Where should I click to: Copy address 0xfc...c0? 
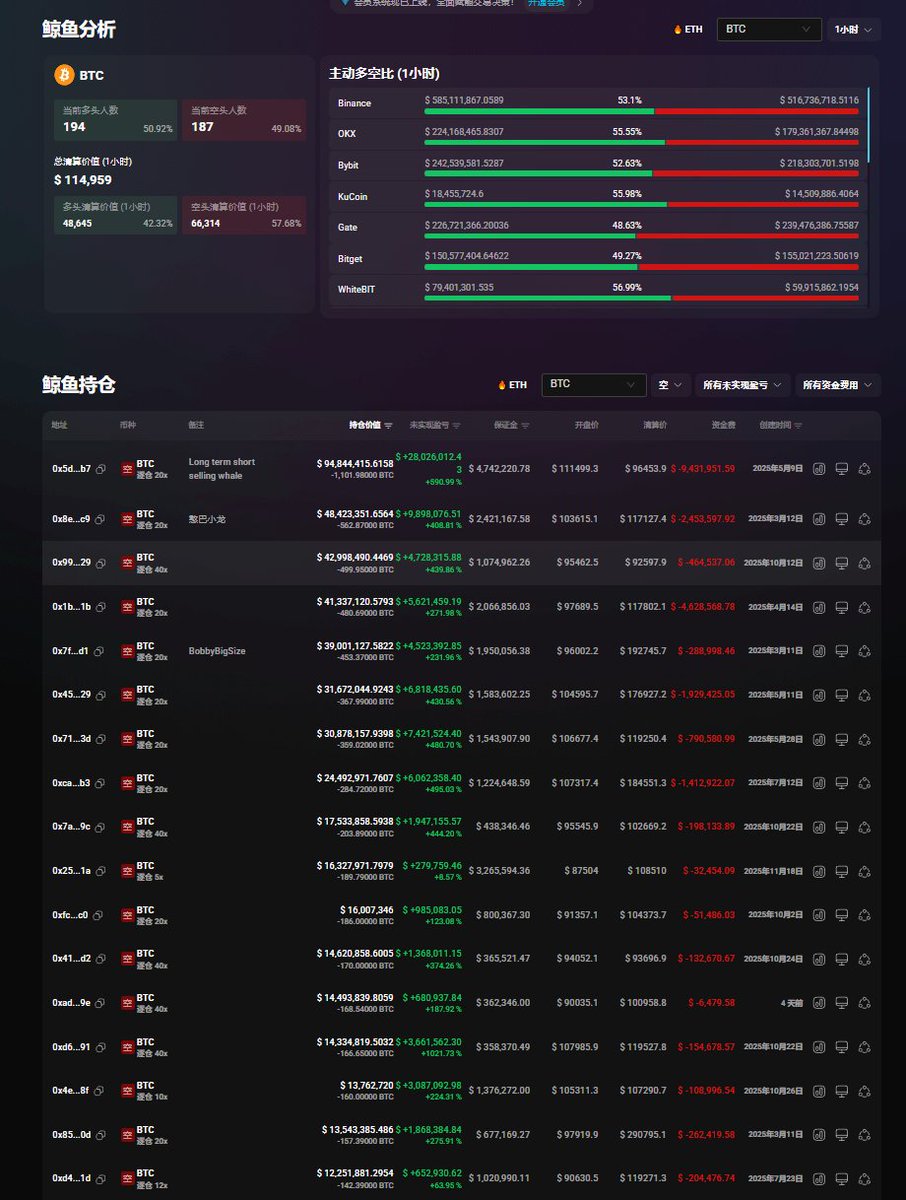coord(100,915)
